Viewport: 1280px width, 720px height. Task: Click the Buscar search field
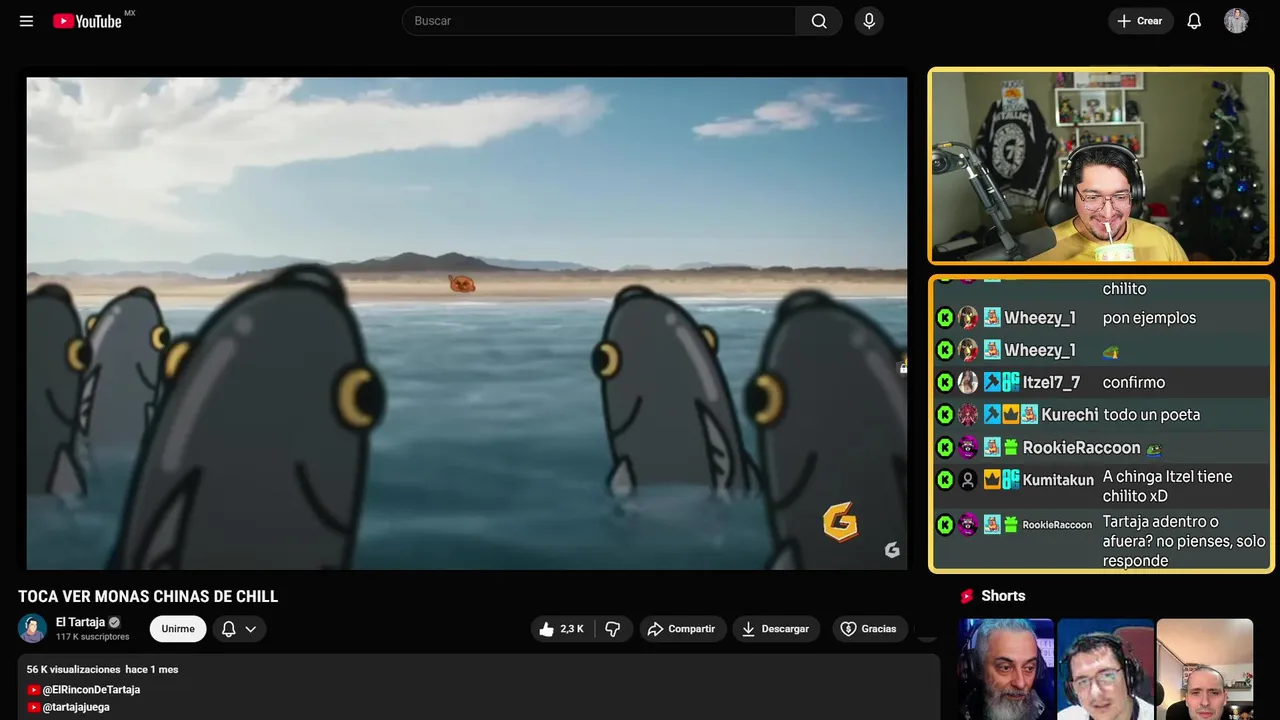(599, 21)
